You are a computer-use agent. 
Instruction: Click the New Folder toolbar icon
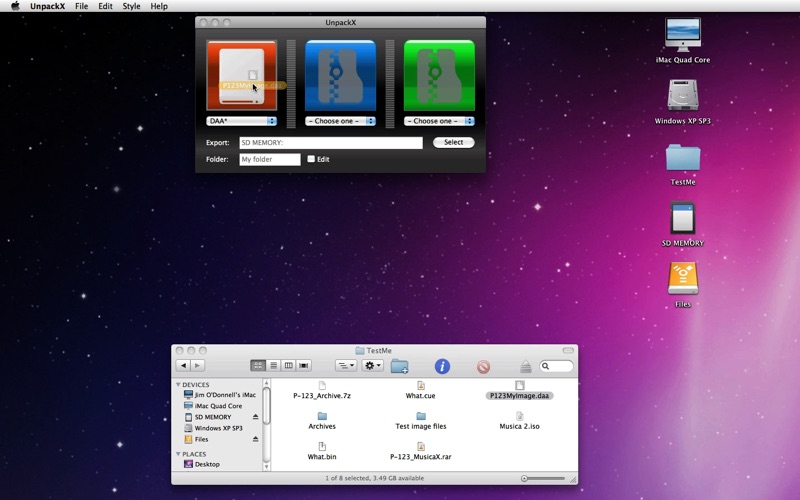point(399,366)
